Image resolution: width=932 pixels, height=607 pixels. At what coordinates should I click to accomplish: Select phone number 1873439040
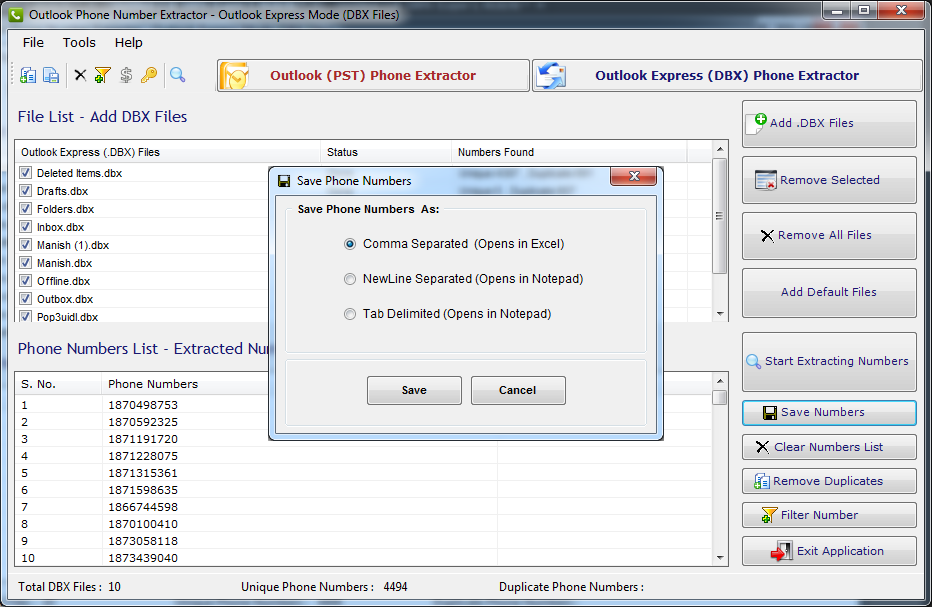(143, 558)
